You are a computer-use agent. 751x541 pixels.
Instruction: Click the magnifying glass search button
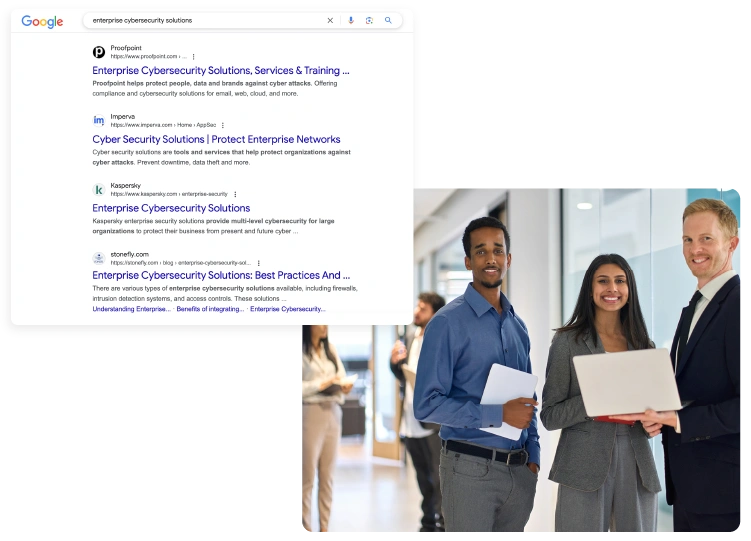388,20
